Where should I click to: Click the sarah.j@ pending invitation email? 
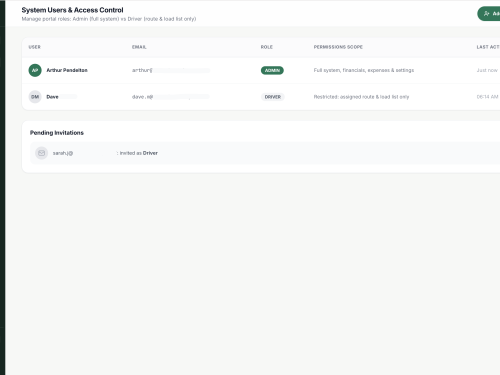point(63,153)
